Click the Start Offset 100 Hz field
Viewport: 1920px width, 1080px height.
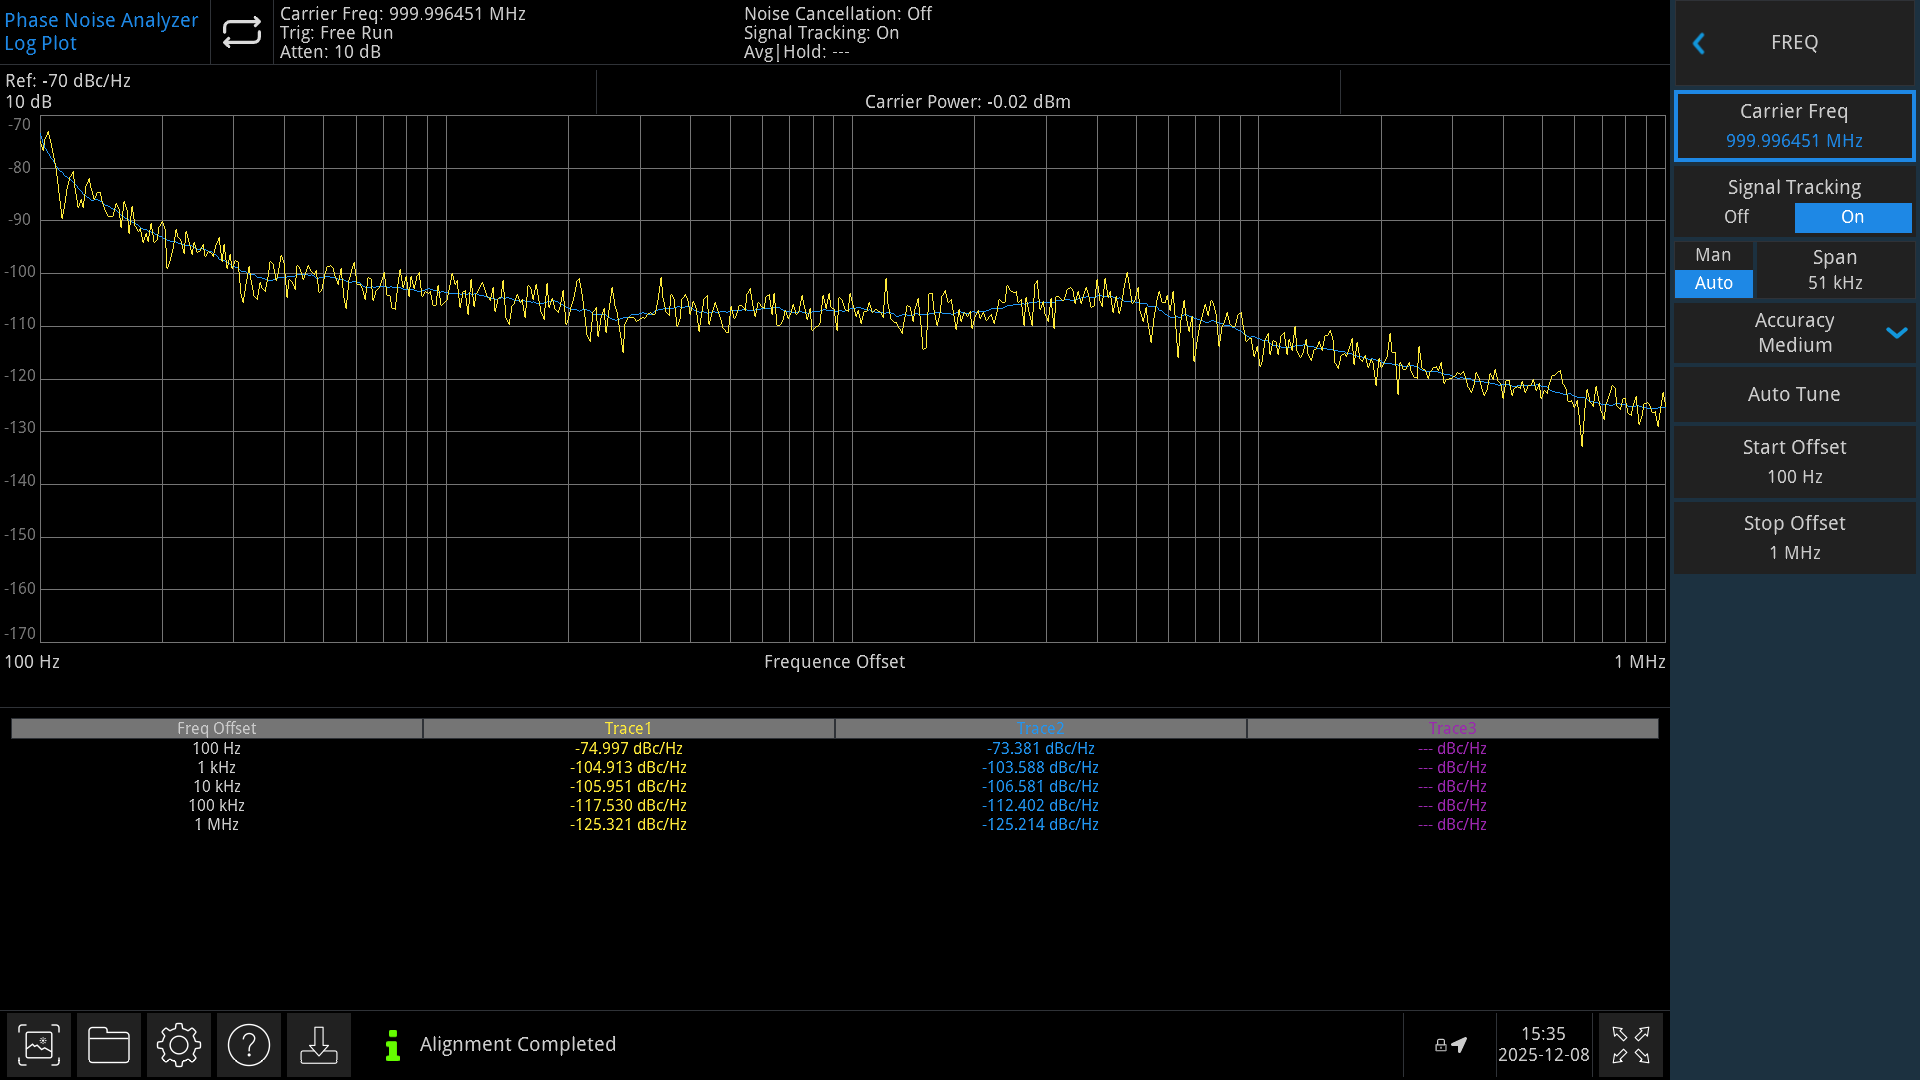click(1794, 462)
